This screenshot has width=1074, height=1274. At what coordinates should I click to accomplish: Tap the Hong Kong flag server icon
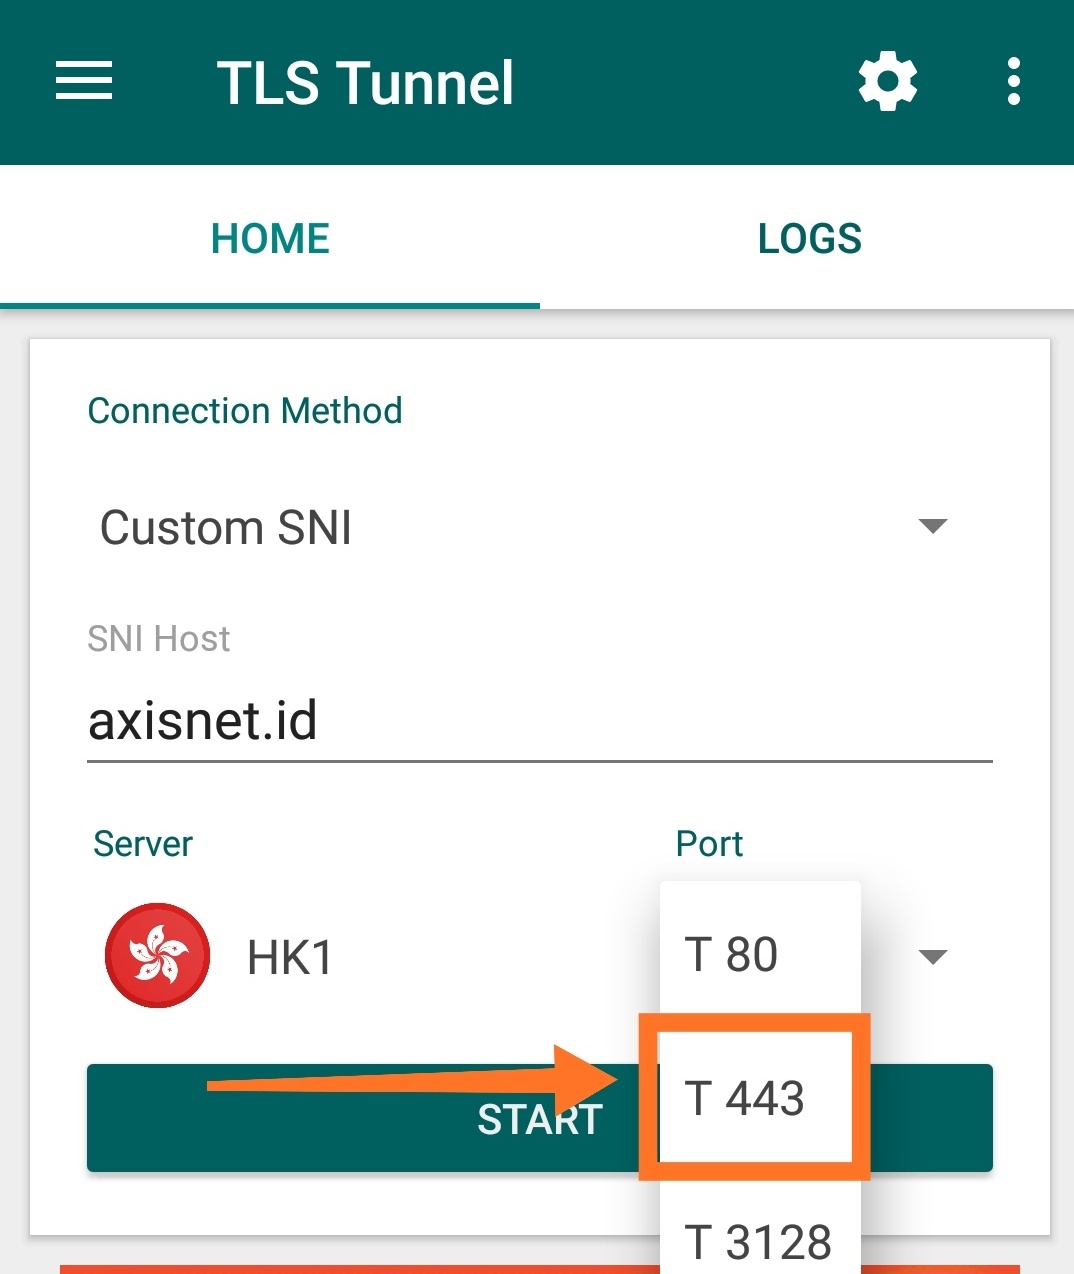(158, 955)
